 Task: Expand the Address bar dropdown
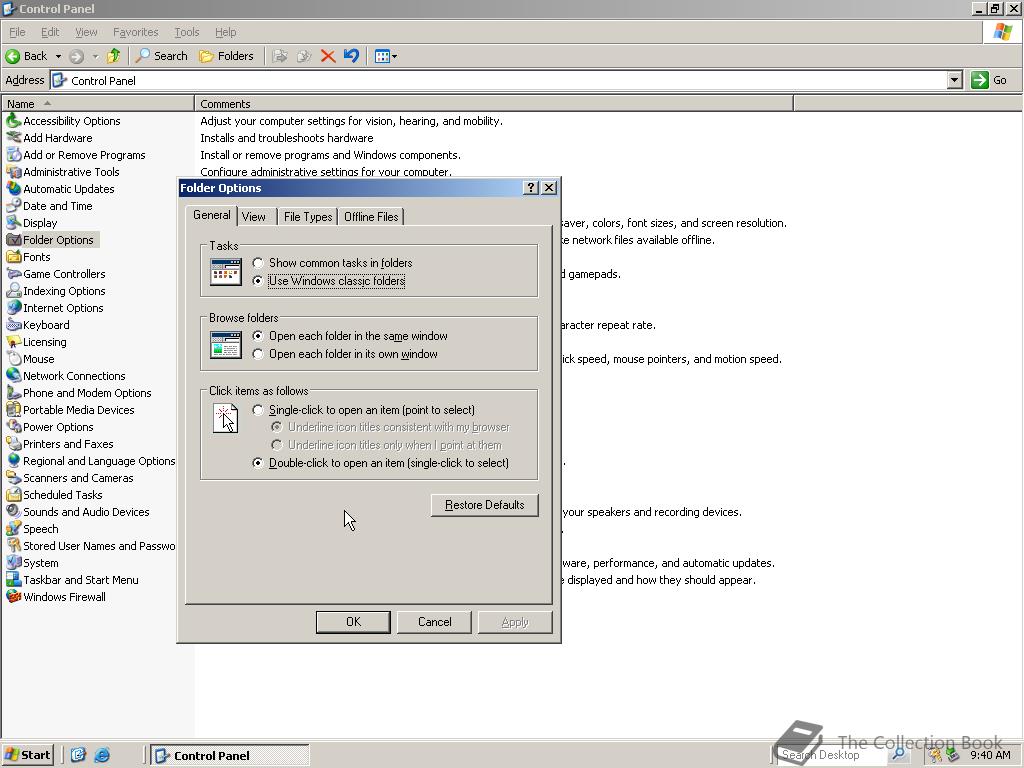[955, 80]
